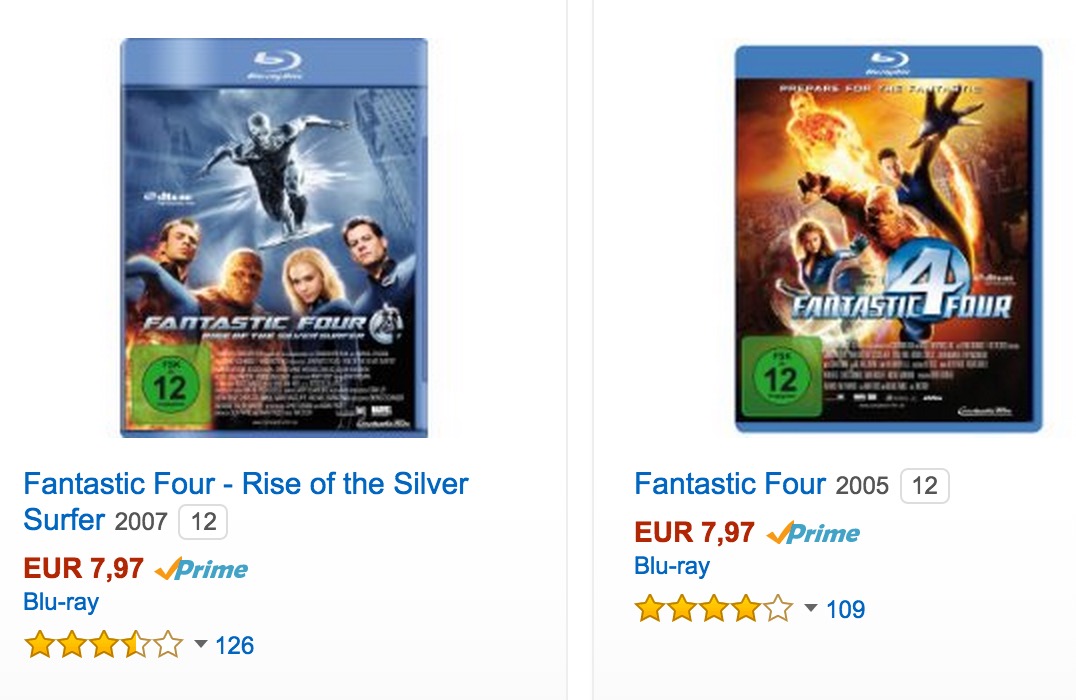Click the Prime logo beside Fantastic Four 2005 price
The height and width of the screenshot is (700, 1076).
pyautogui.click(x=813, y=533)
